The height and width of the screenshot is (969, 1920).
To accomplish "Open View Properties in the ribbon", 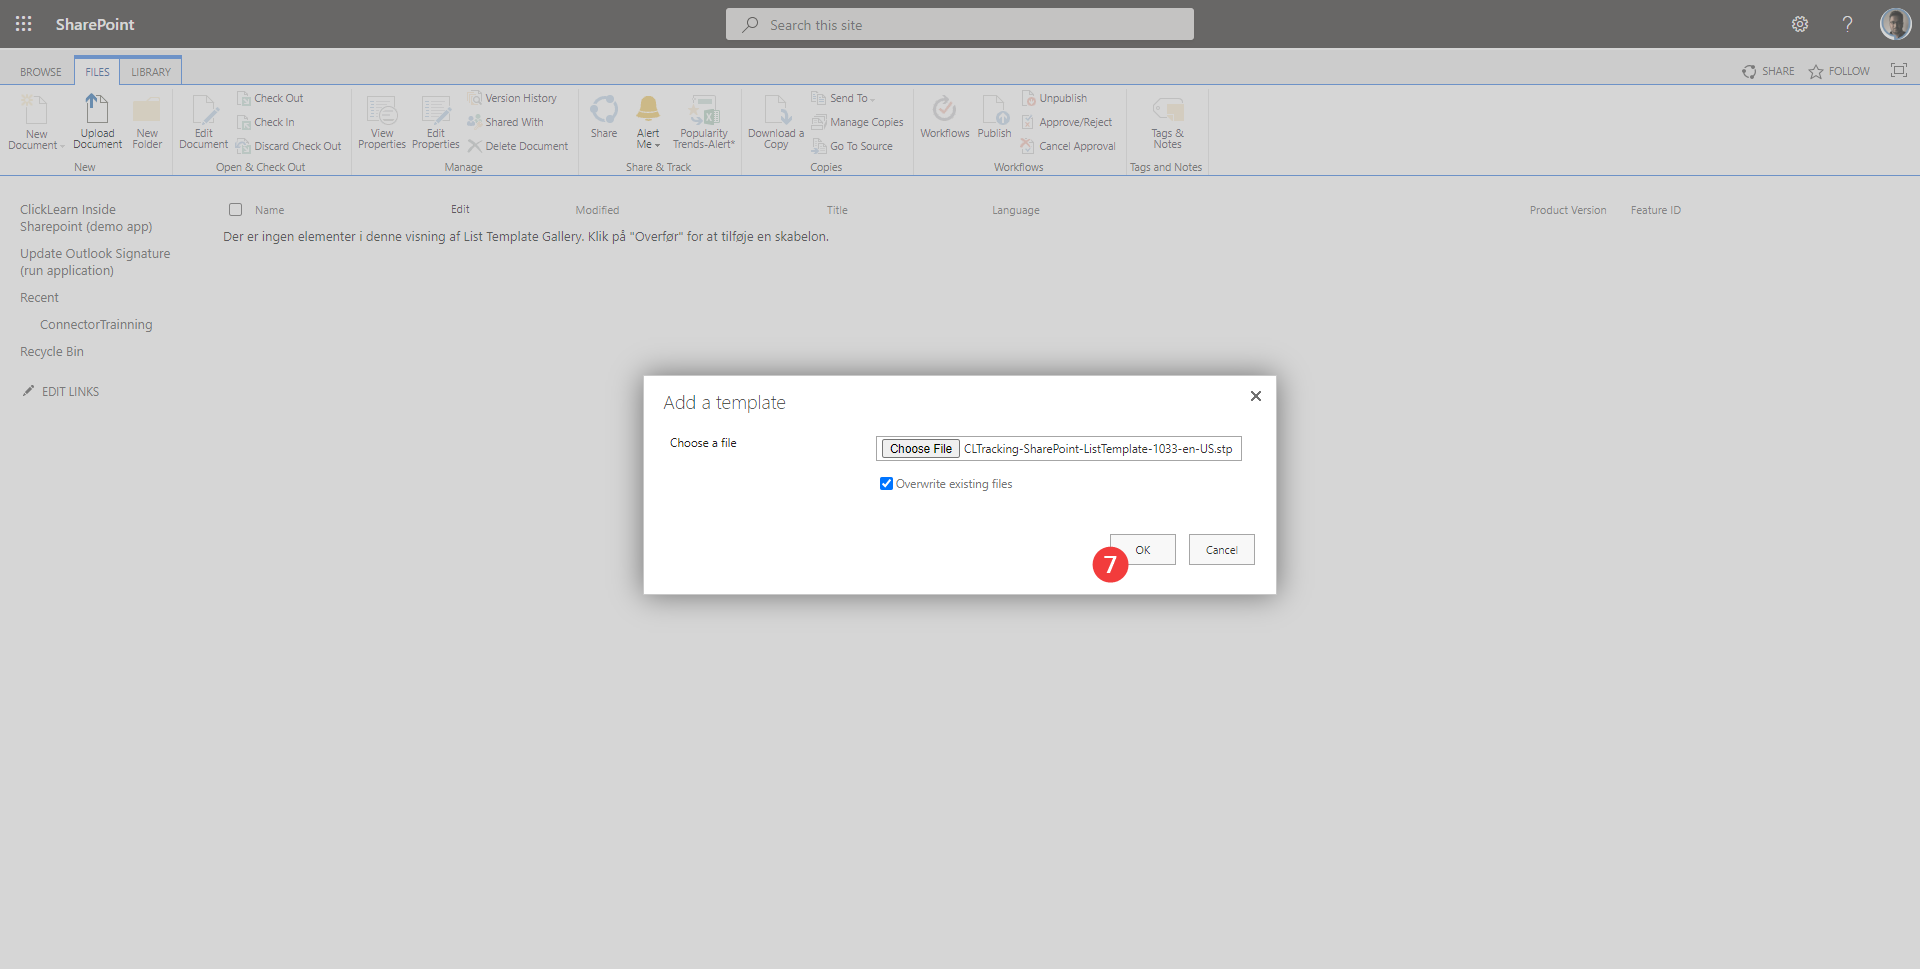I will click(x=382, y=122).
